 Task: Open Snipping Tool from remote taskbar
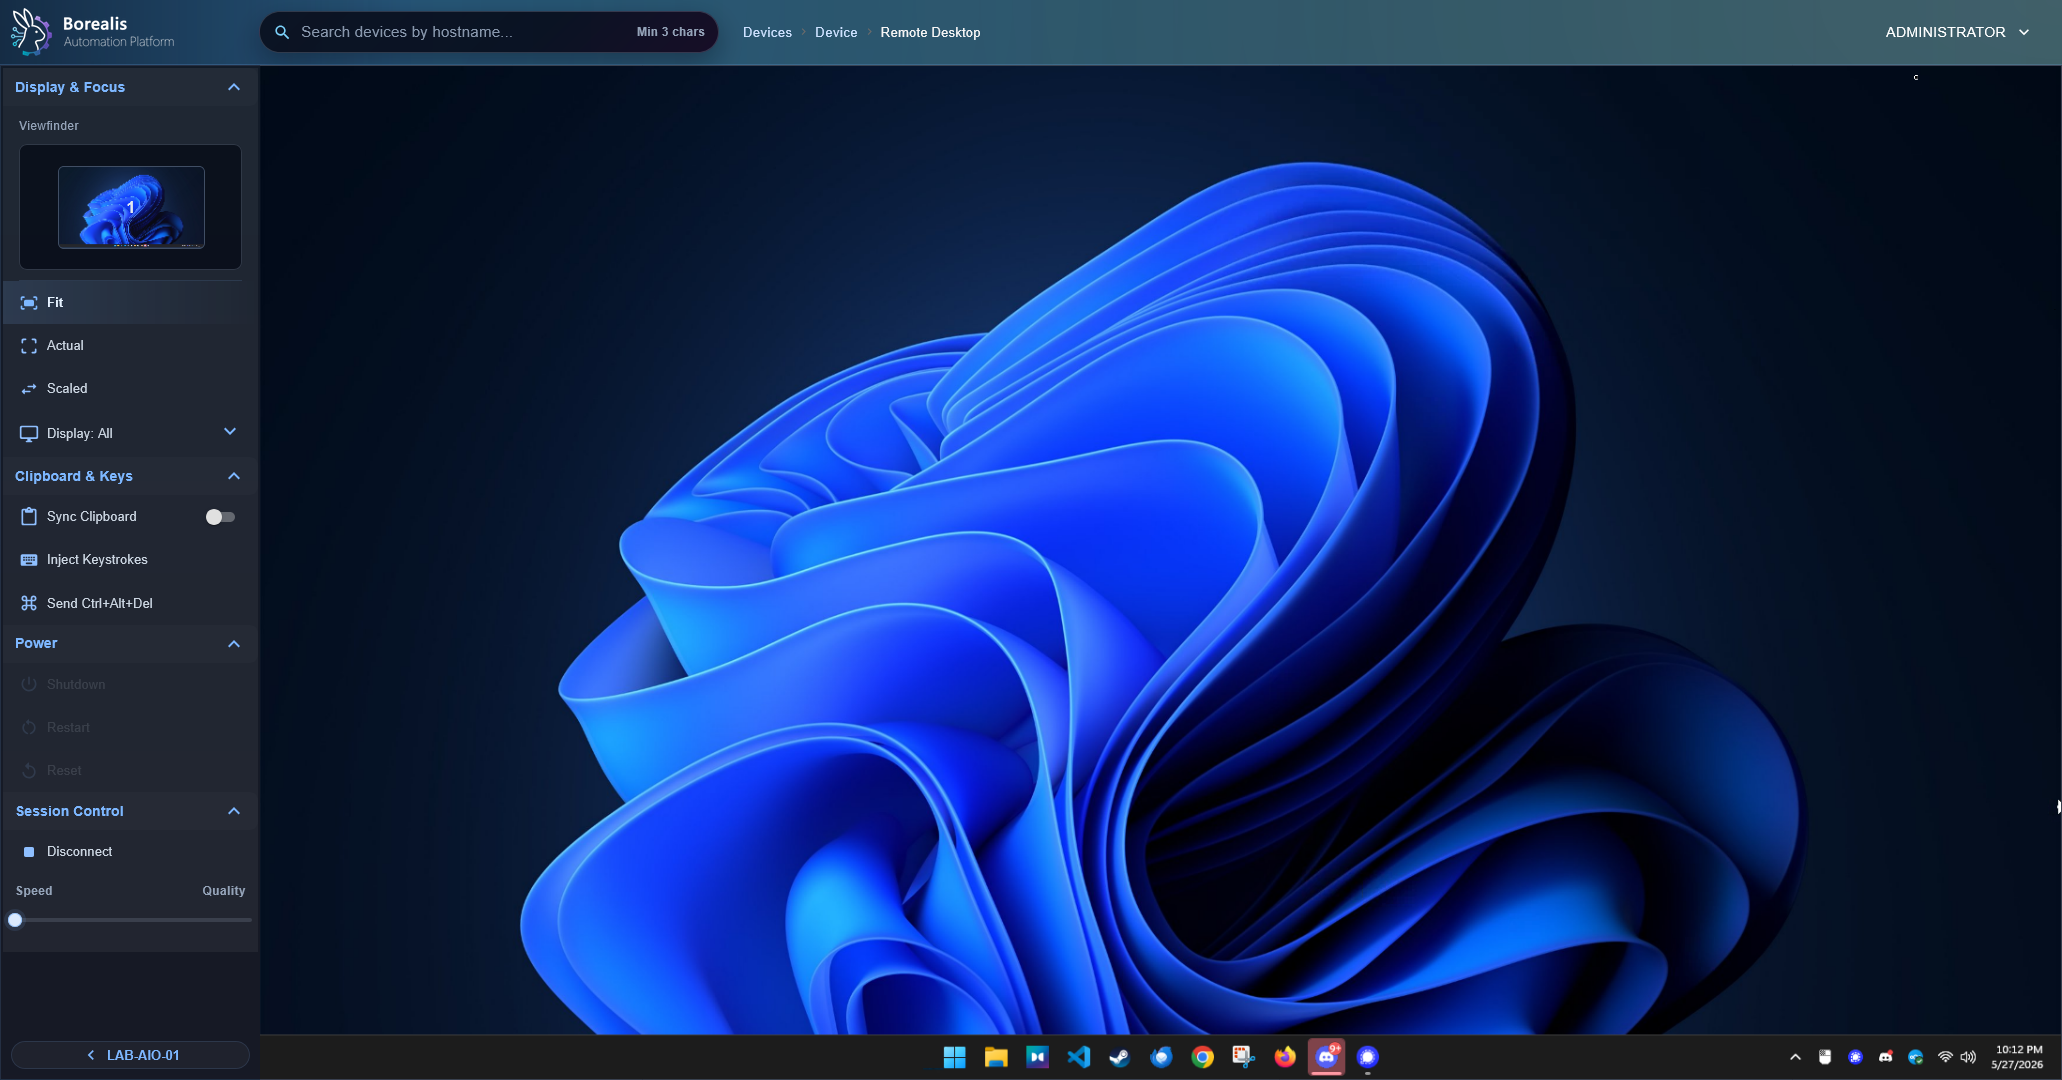point(1243,1057)
